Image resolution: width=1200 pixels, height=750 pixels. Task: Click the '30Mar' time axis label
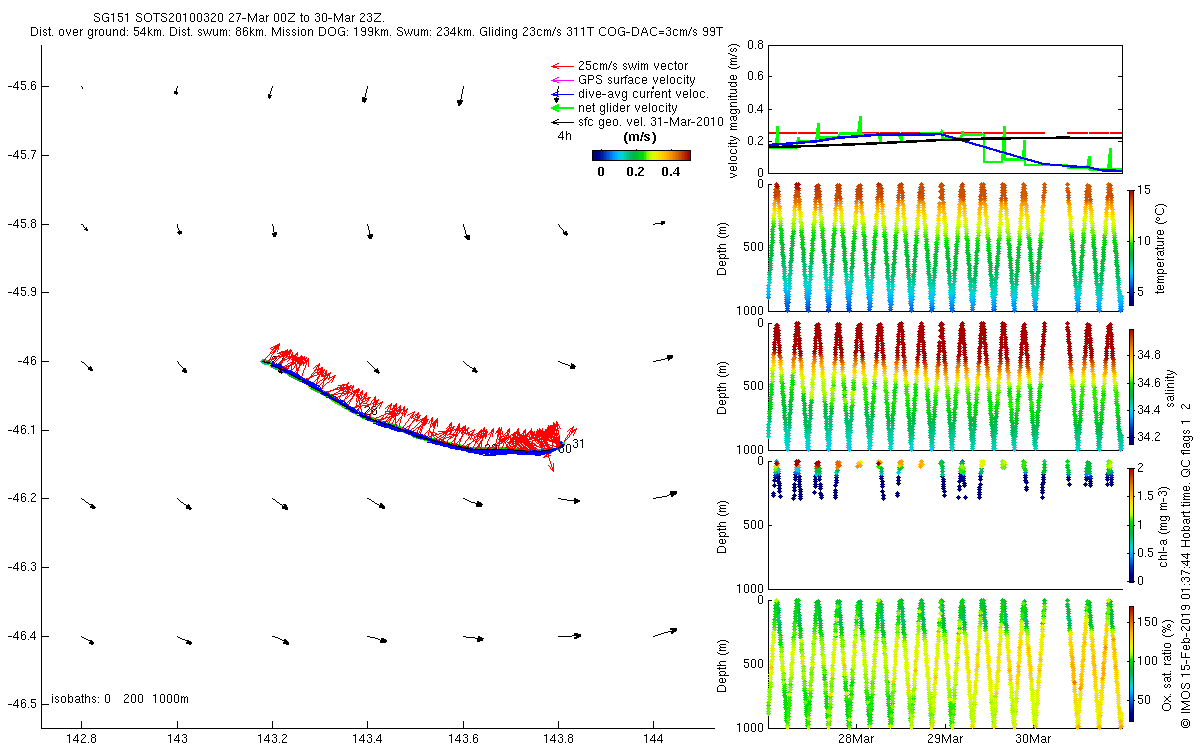click(1033, 739)
